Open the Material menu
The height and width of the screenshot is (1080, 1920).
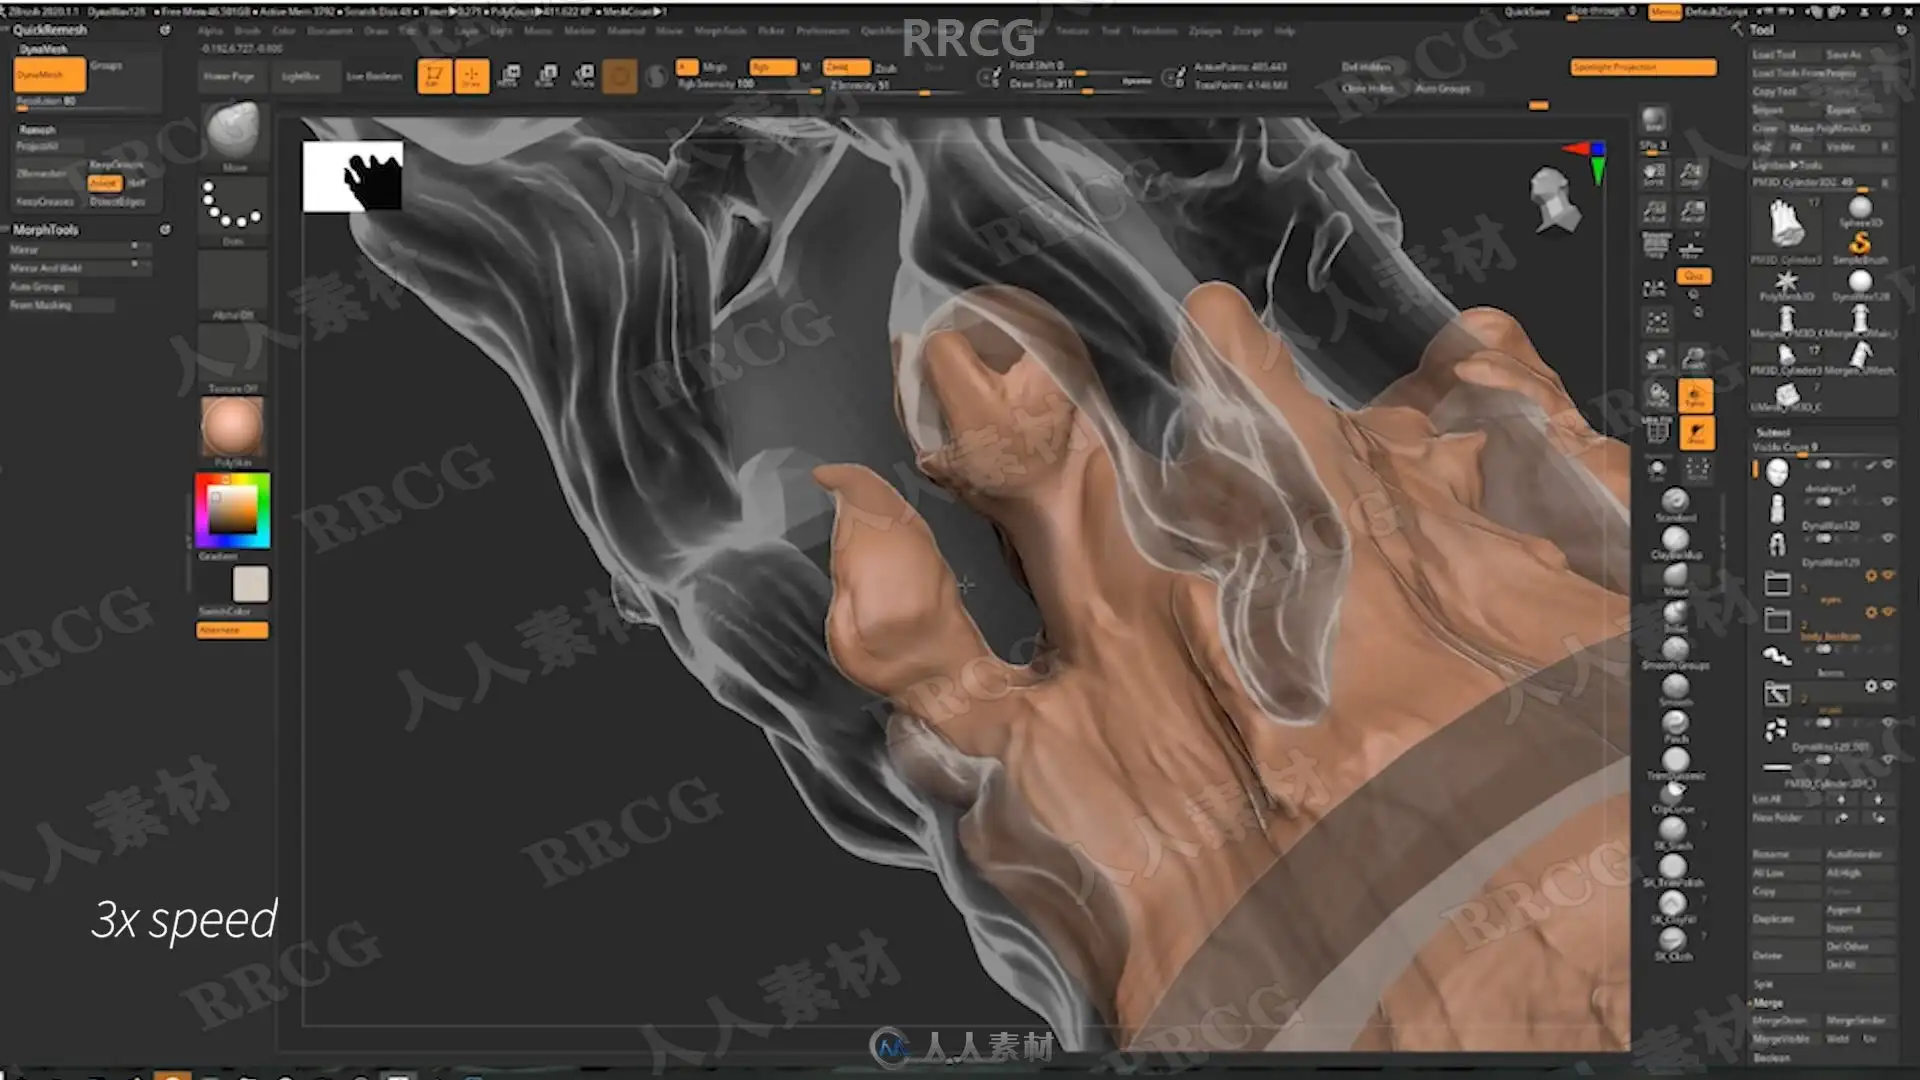(626, 31)
